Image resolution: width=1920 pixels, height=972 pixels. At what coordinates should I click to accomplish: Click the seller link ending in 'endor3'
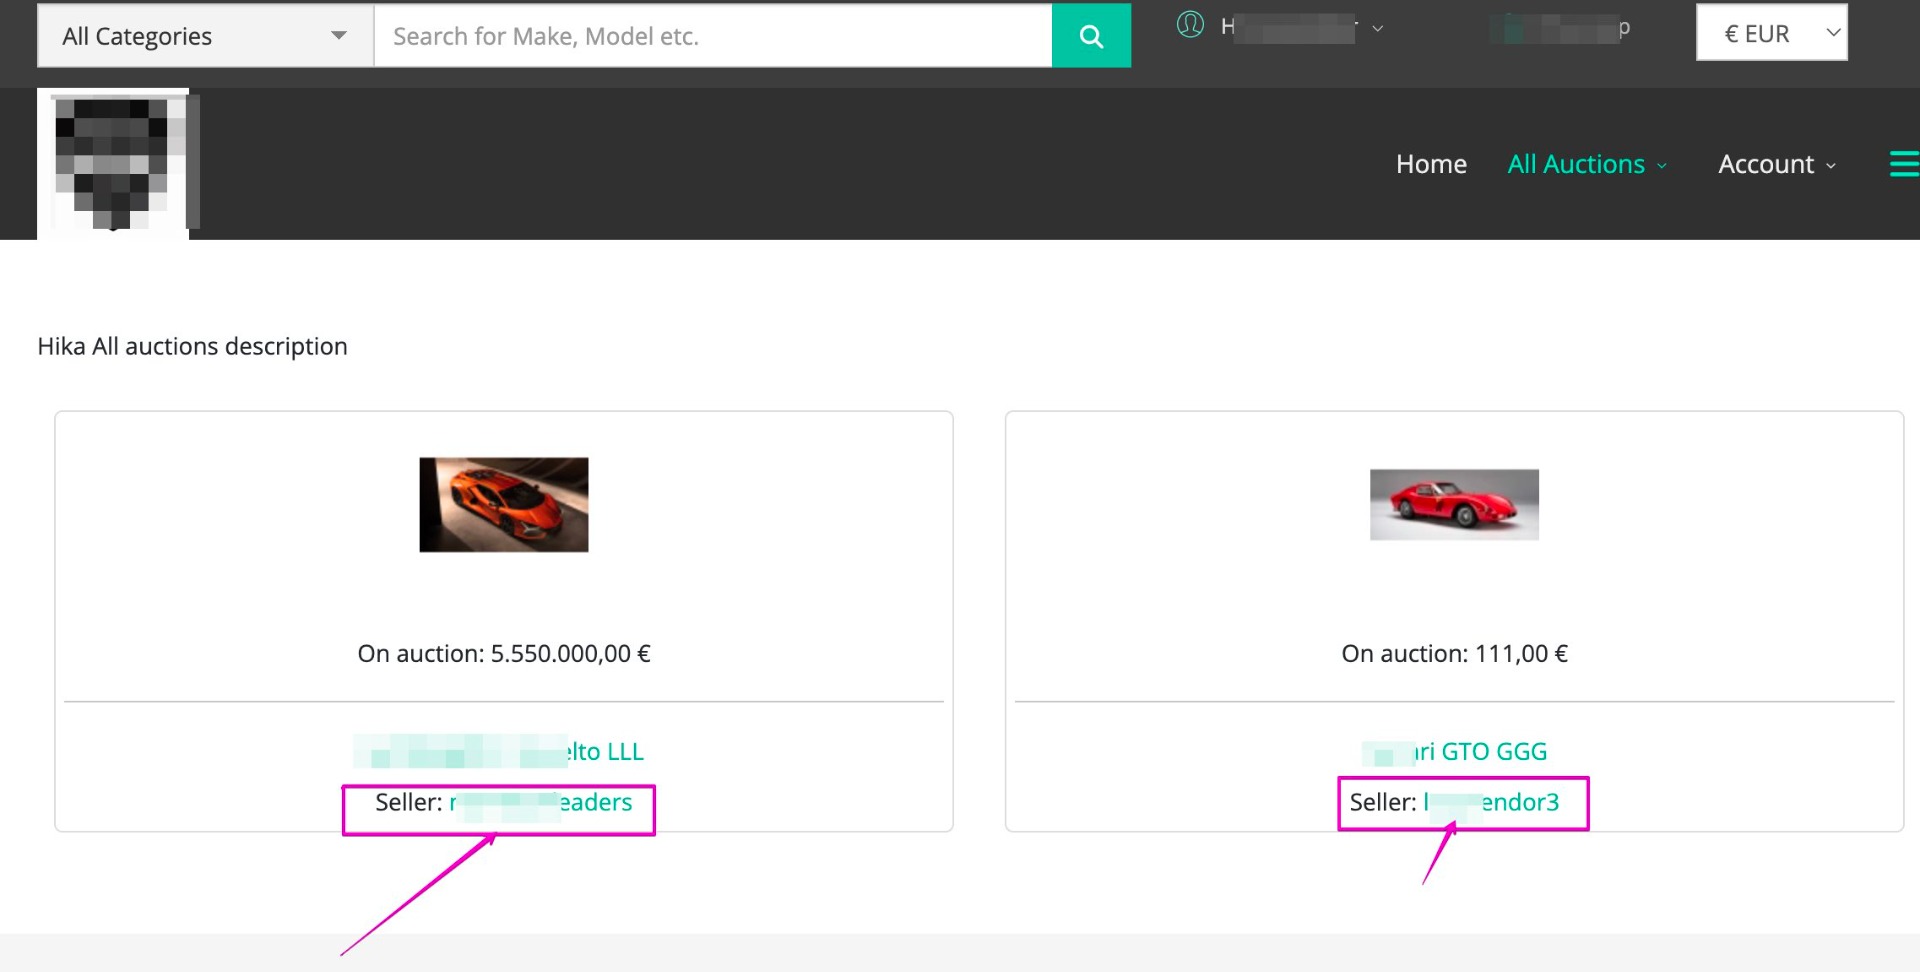pos(1491,802)
